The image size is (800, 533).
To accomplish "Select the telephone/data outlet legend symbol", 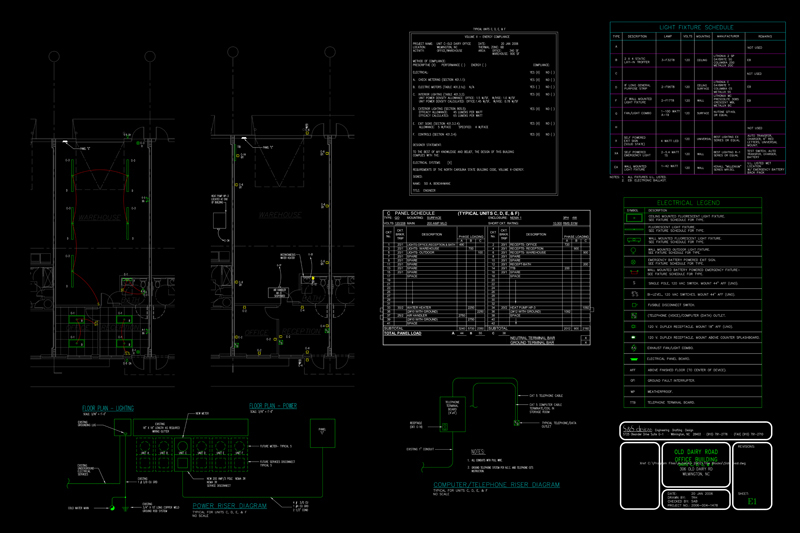I will [x=634, y=315].
